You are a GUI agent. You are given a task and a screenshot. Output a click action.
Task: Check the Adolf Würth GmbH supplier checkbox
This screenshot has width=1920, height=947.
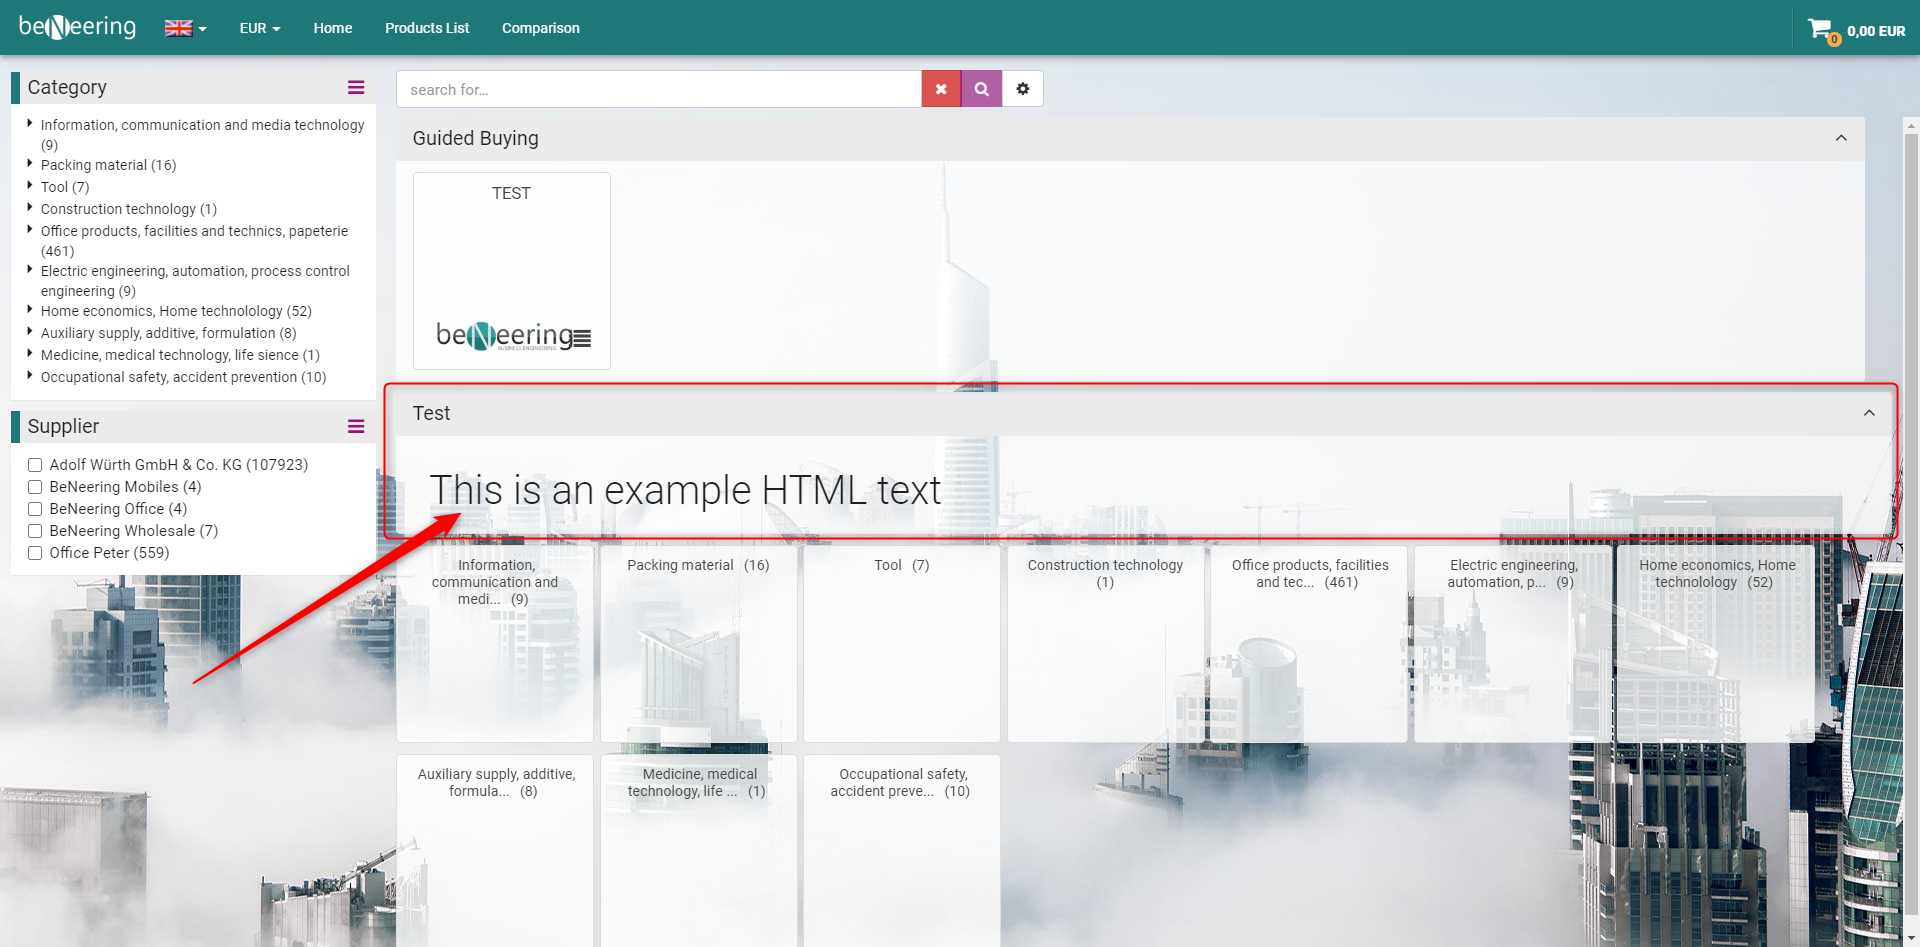tap(35, 465)
